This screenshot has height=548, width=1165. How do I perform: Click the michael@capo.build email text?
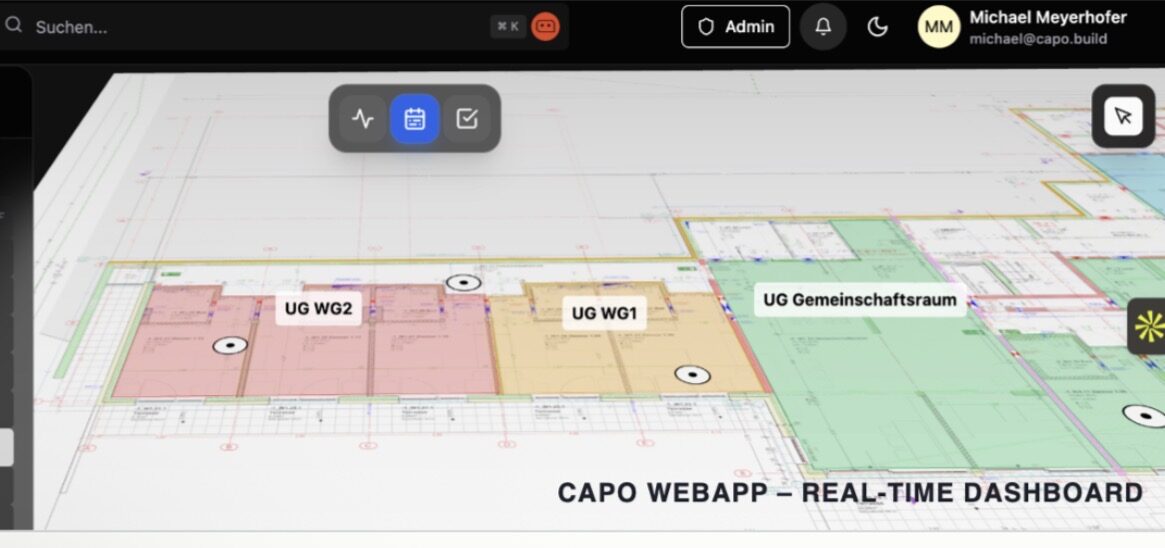pyautogui.click(x=1038, y=39)
